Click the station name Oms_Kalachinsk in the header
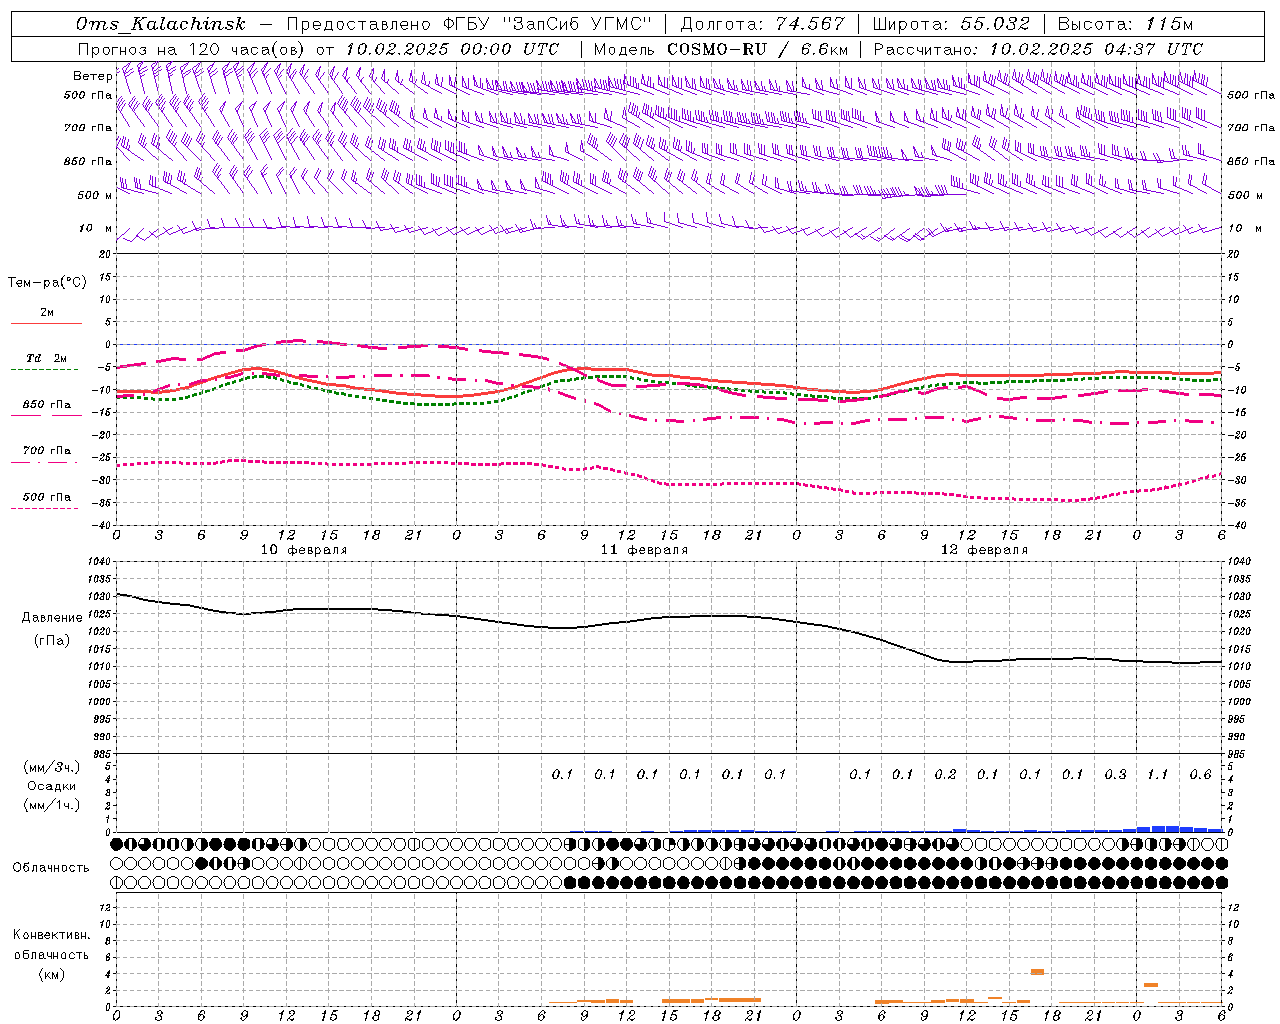Viewport: 1280px width, 1024px height. click(160, 24)
